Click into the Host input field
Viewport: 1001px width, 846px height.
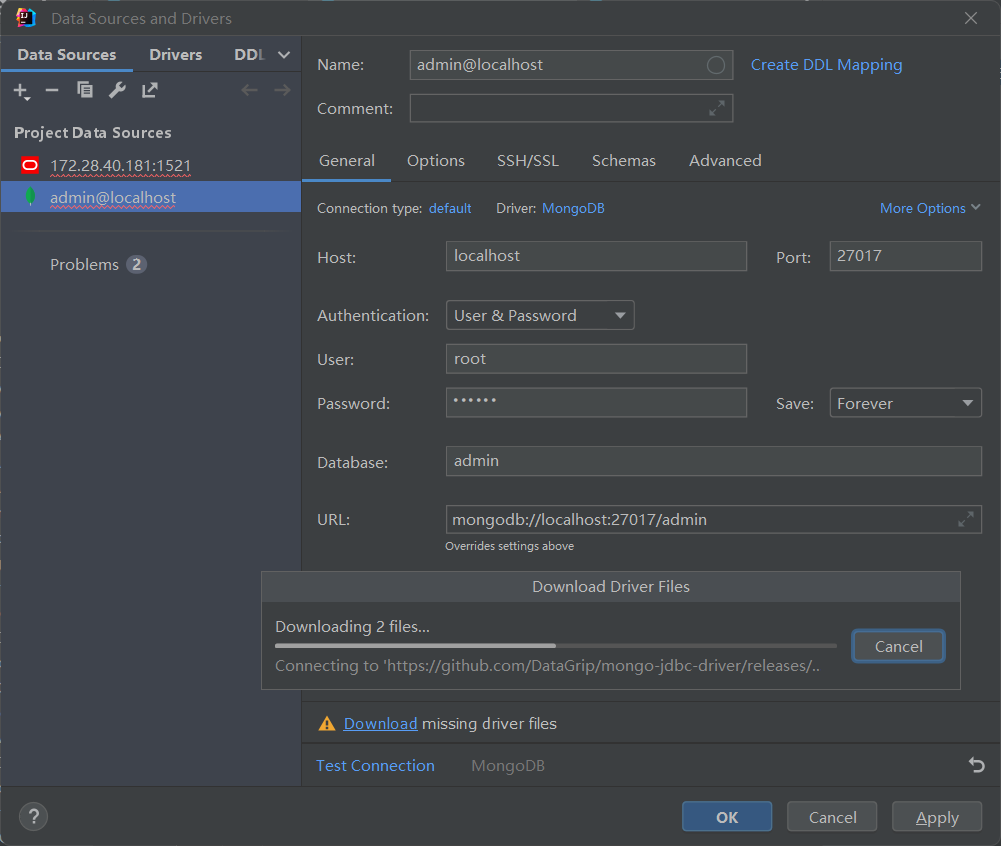(x=596, y=256)
